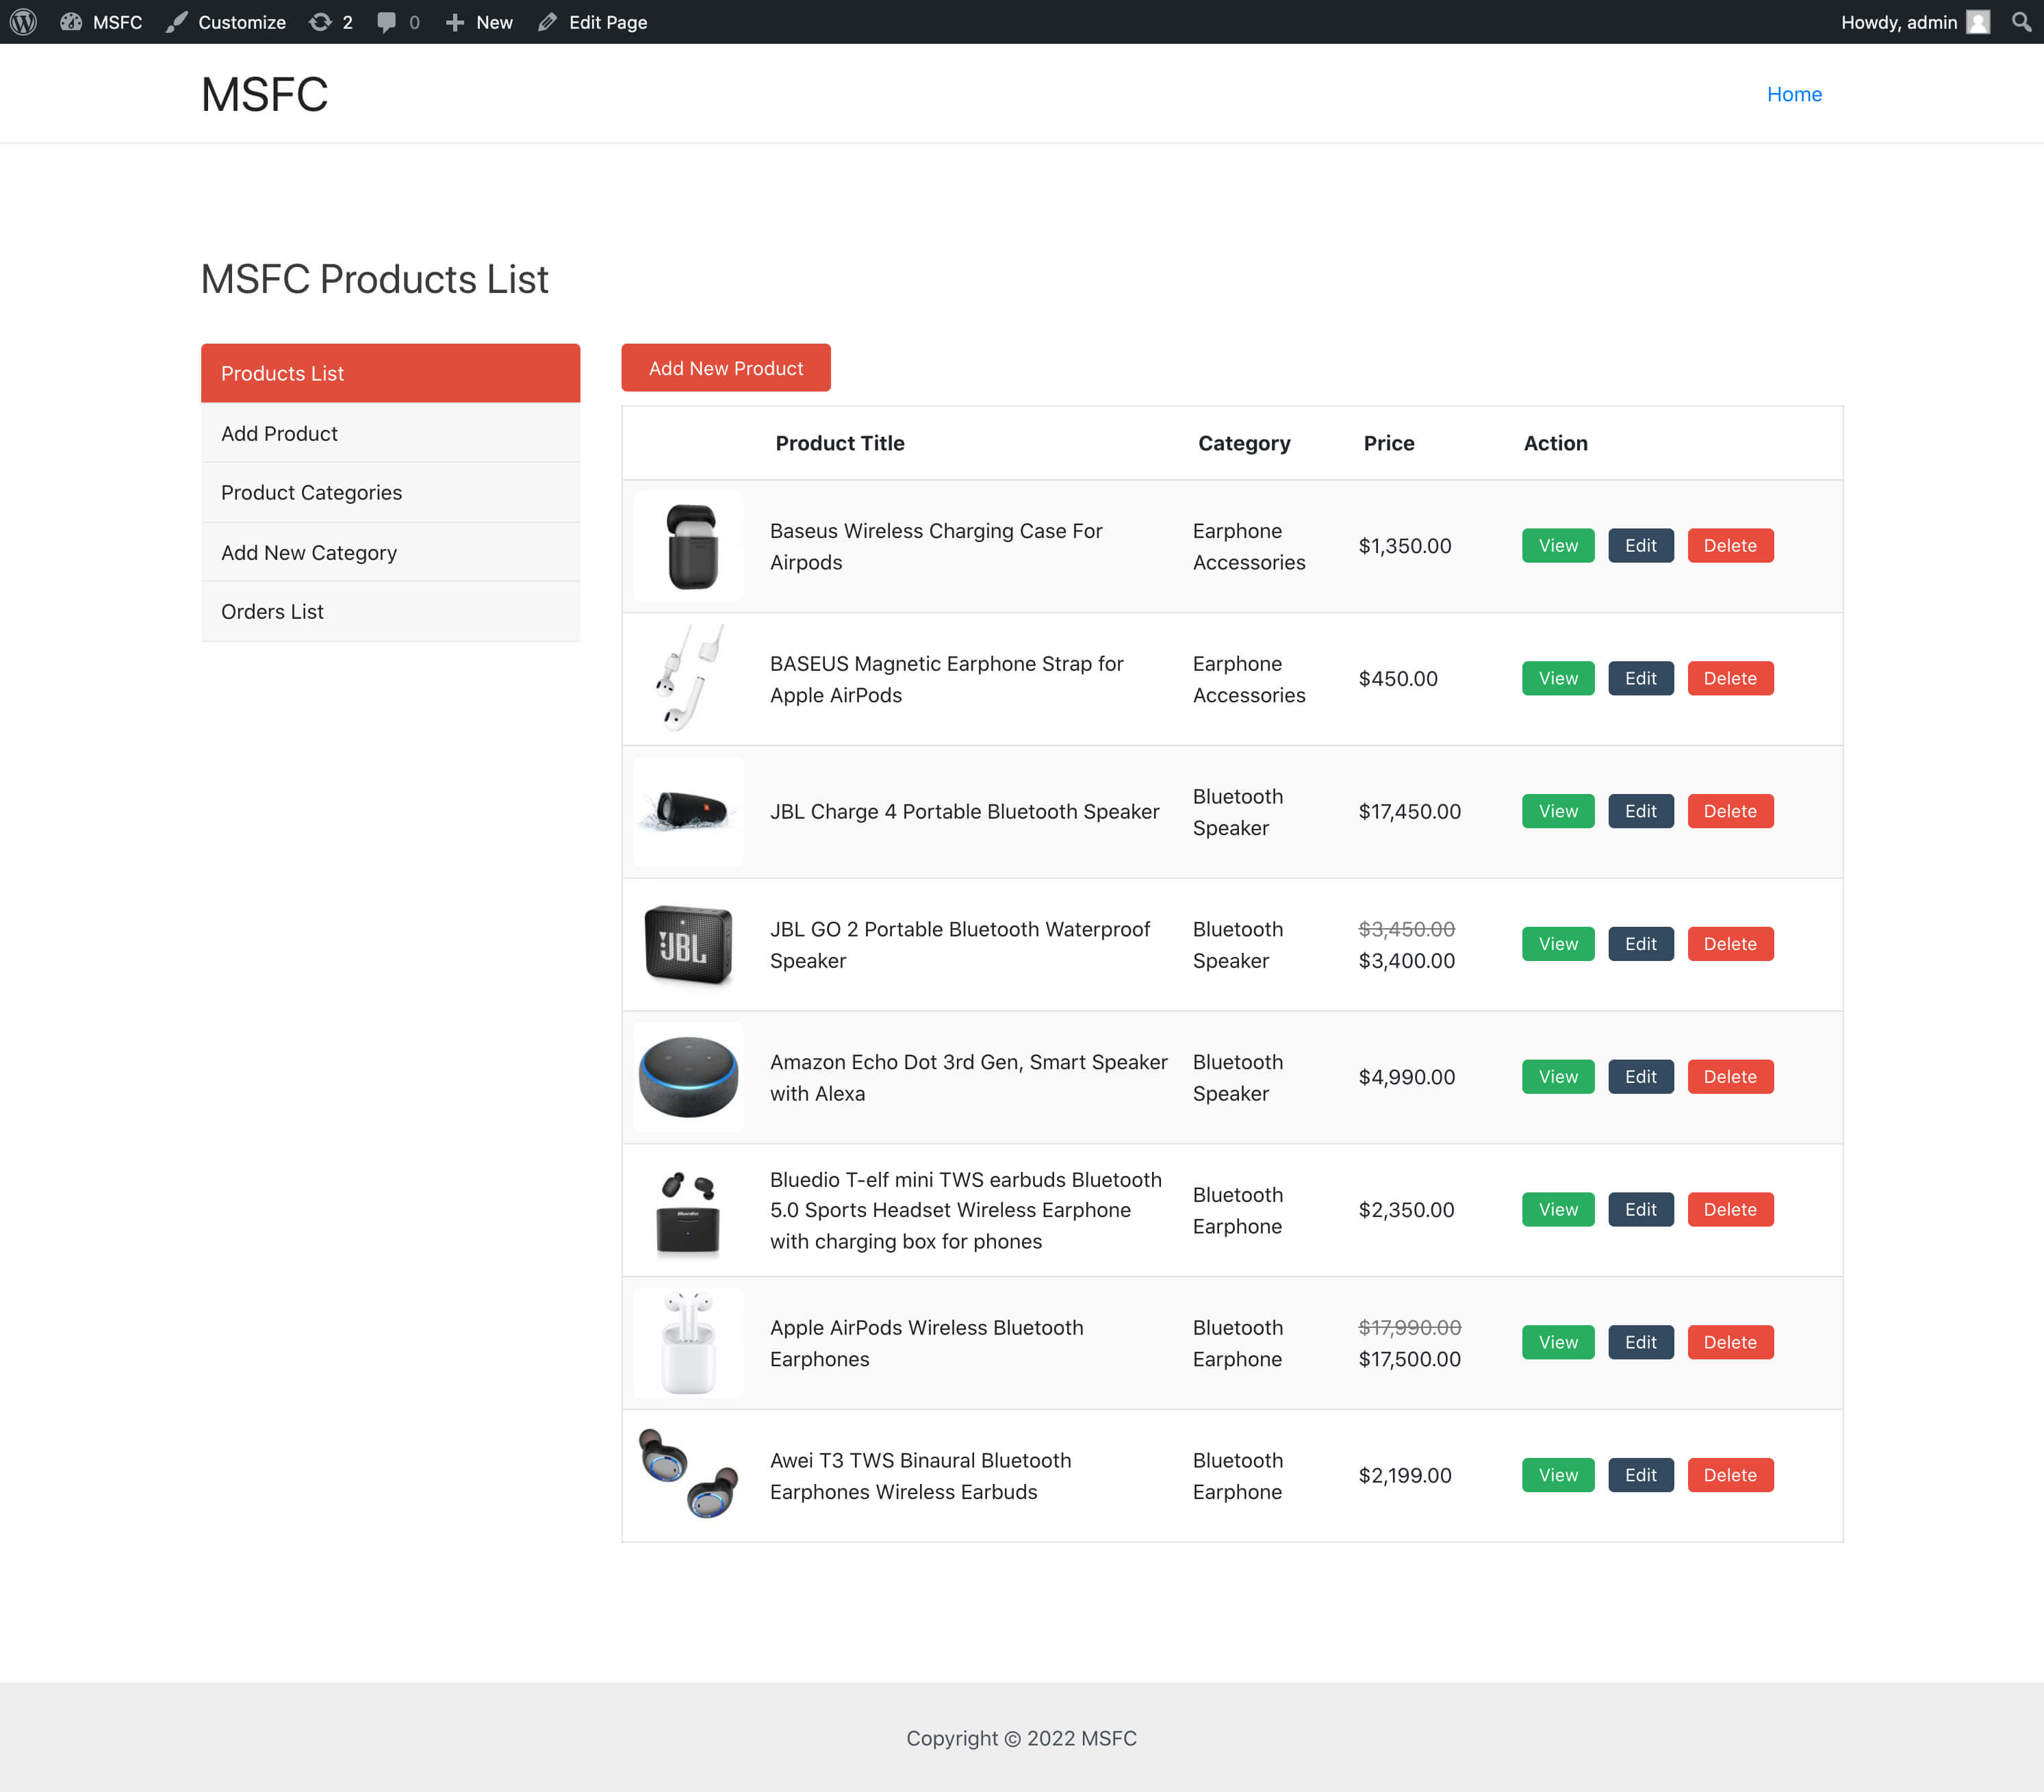Click the admin user avatar
This screenshot has width=2044, height=1792.
coord(1978,22)
